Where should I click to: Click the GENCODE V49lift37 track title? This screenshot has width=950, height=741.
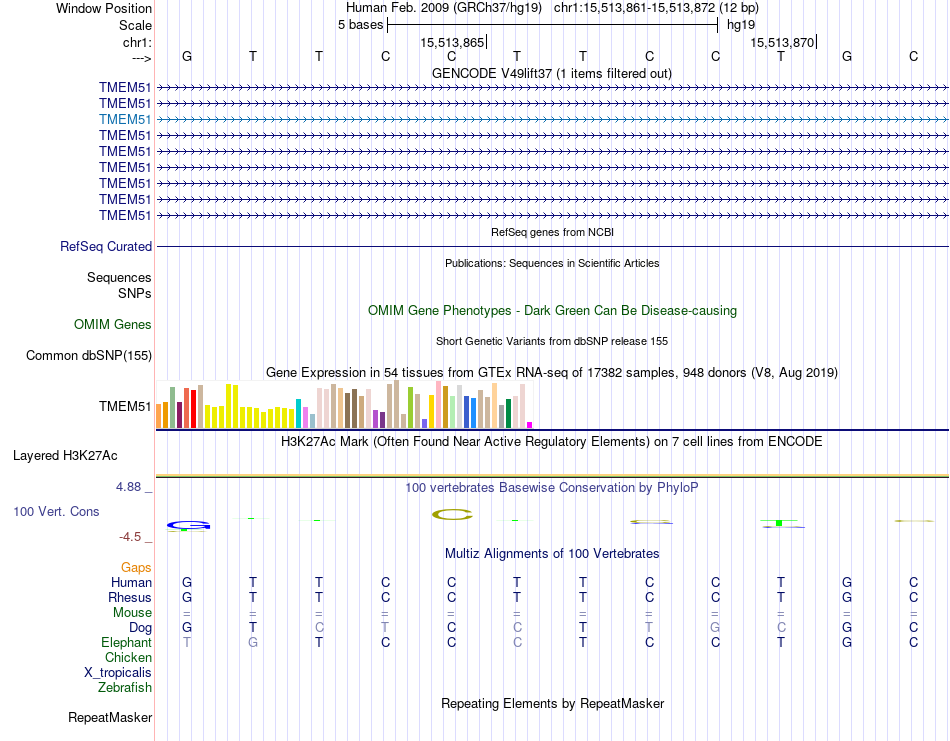pyautogui.click(x=551, y=73)
